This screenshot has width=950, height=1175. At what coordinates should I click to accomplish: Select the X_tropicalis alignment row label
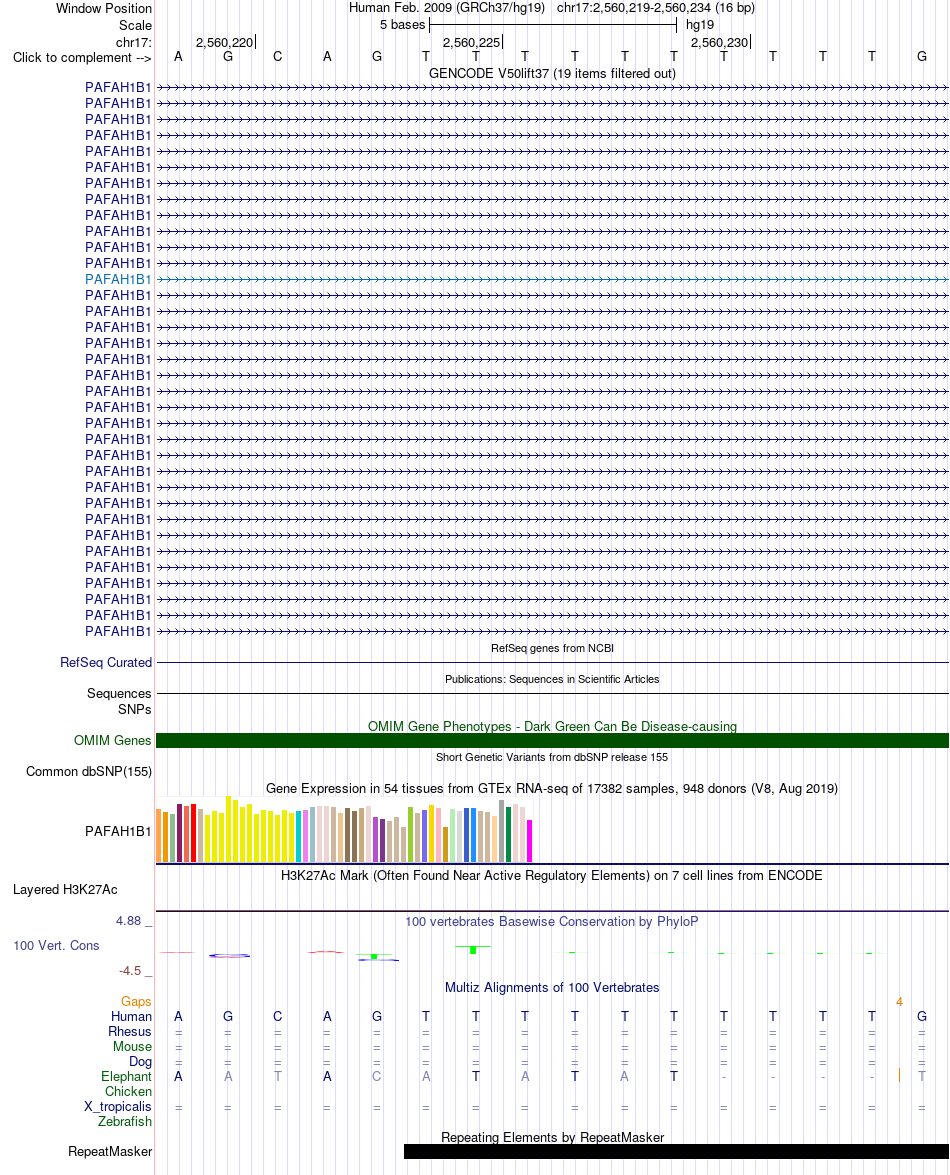click(x=118, y=1107)
